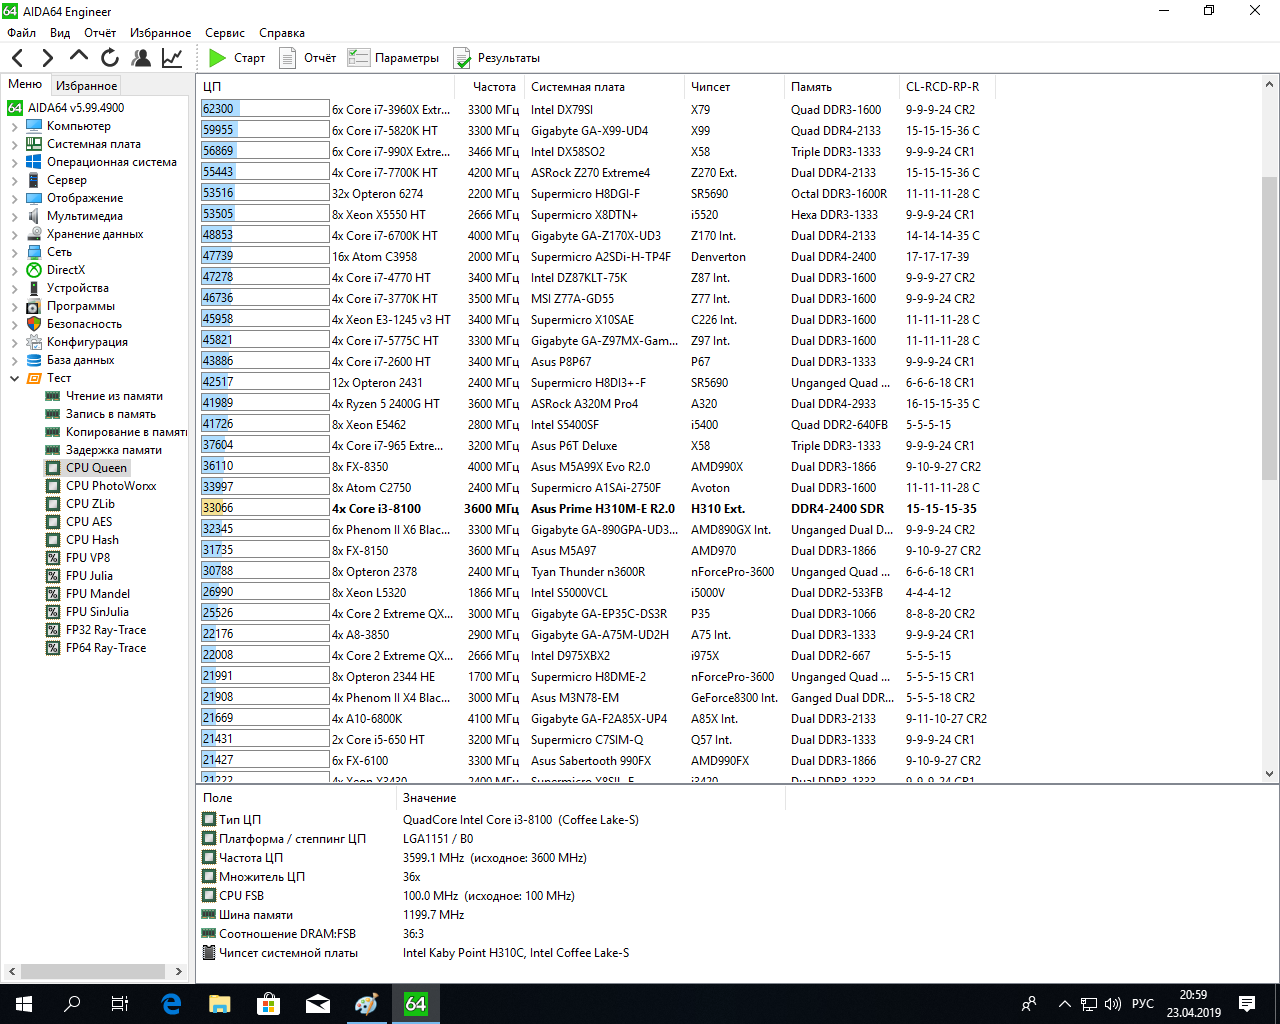Open the Избранное menu in menu bar
The width and height of the screenshot is (1280, 1024).
(x=160, y=33)
